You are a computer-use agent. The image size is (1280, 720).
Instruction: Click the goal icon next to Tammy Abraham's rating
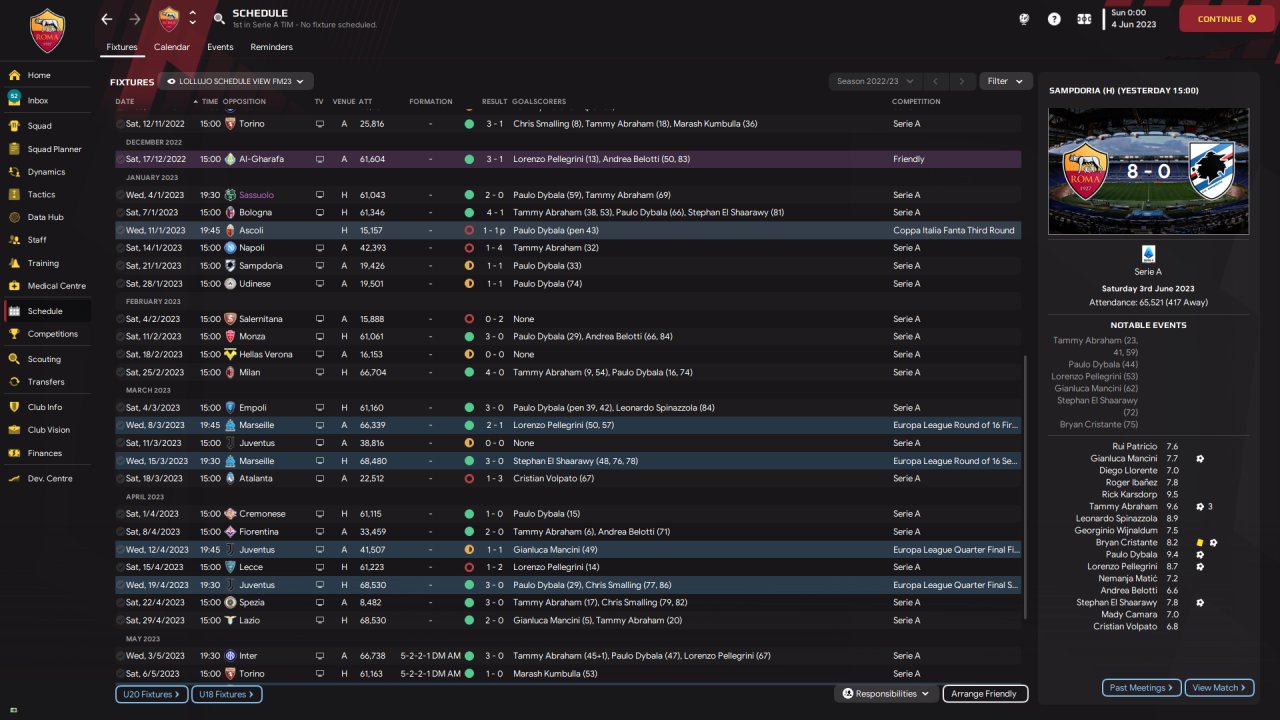click(x=1200, y=507)
